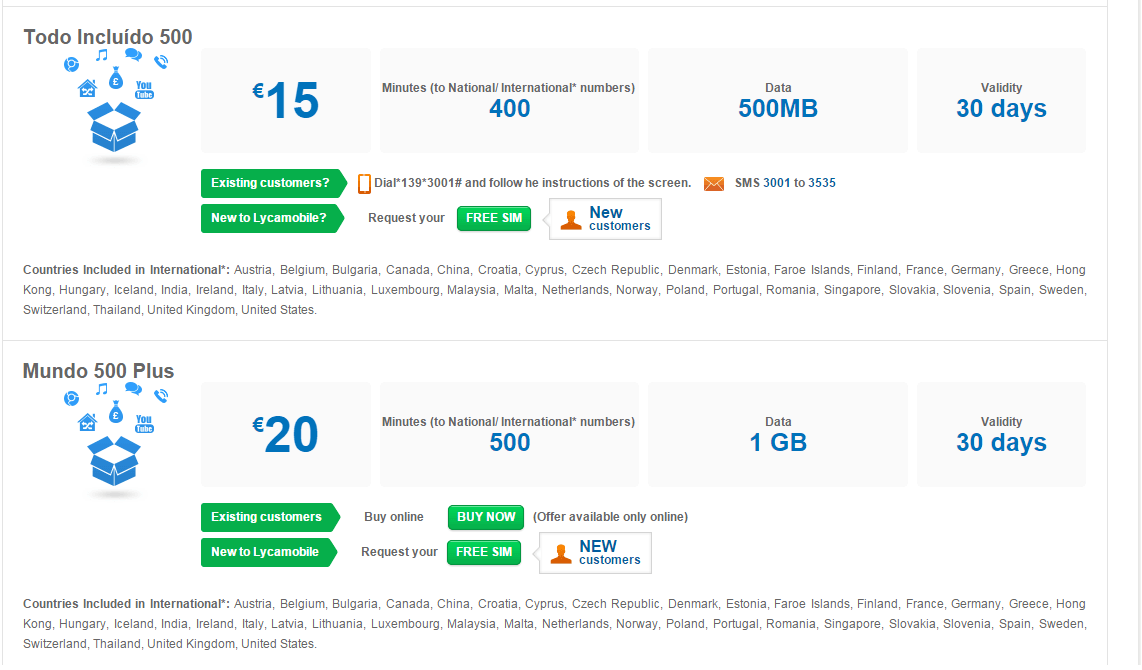This screenshot has height=670, width=1142.
Task: Select the New to Lycamobile? green label
Action: pos(272,218)
